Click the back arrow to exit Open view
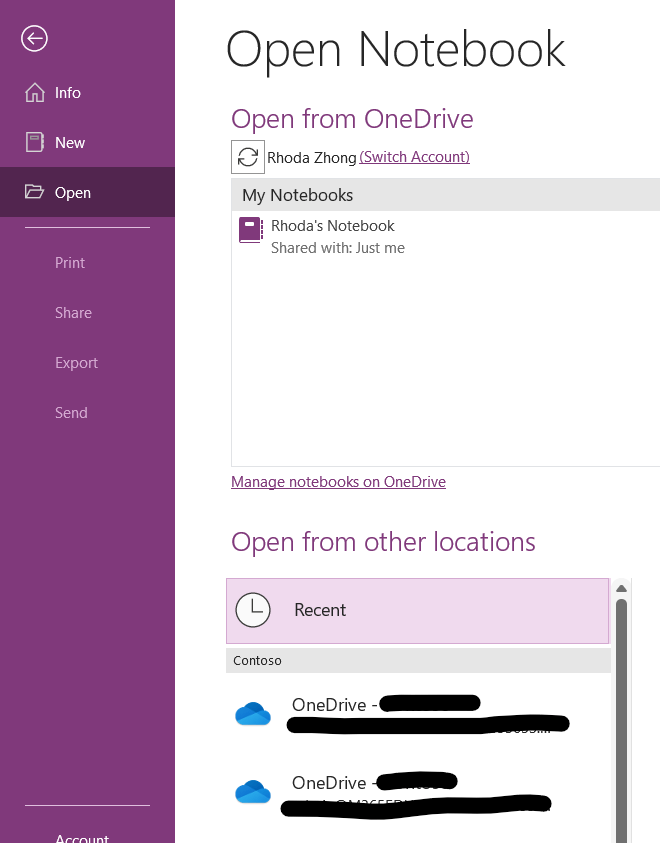 click(x=34, y=38)
